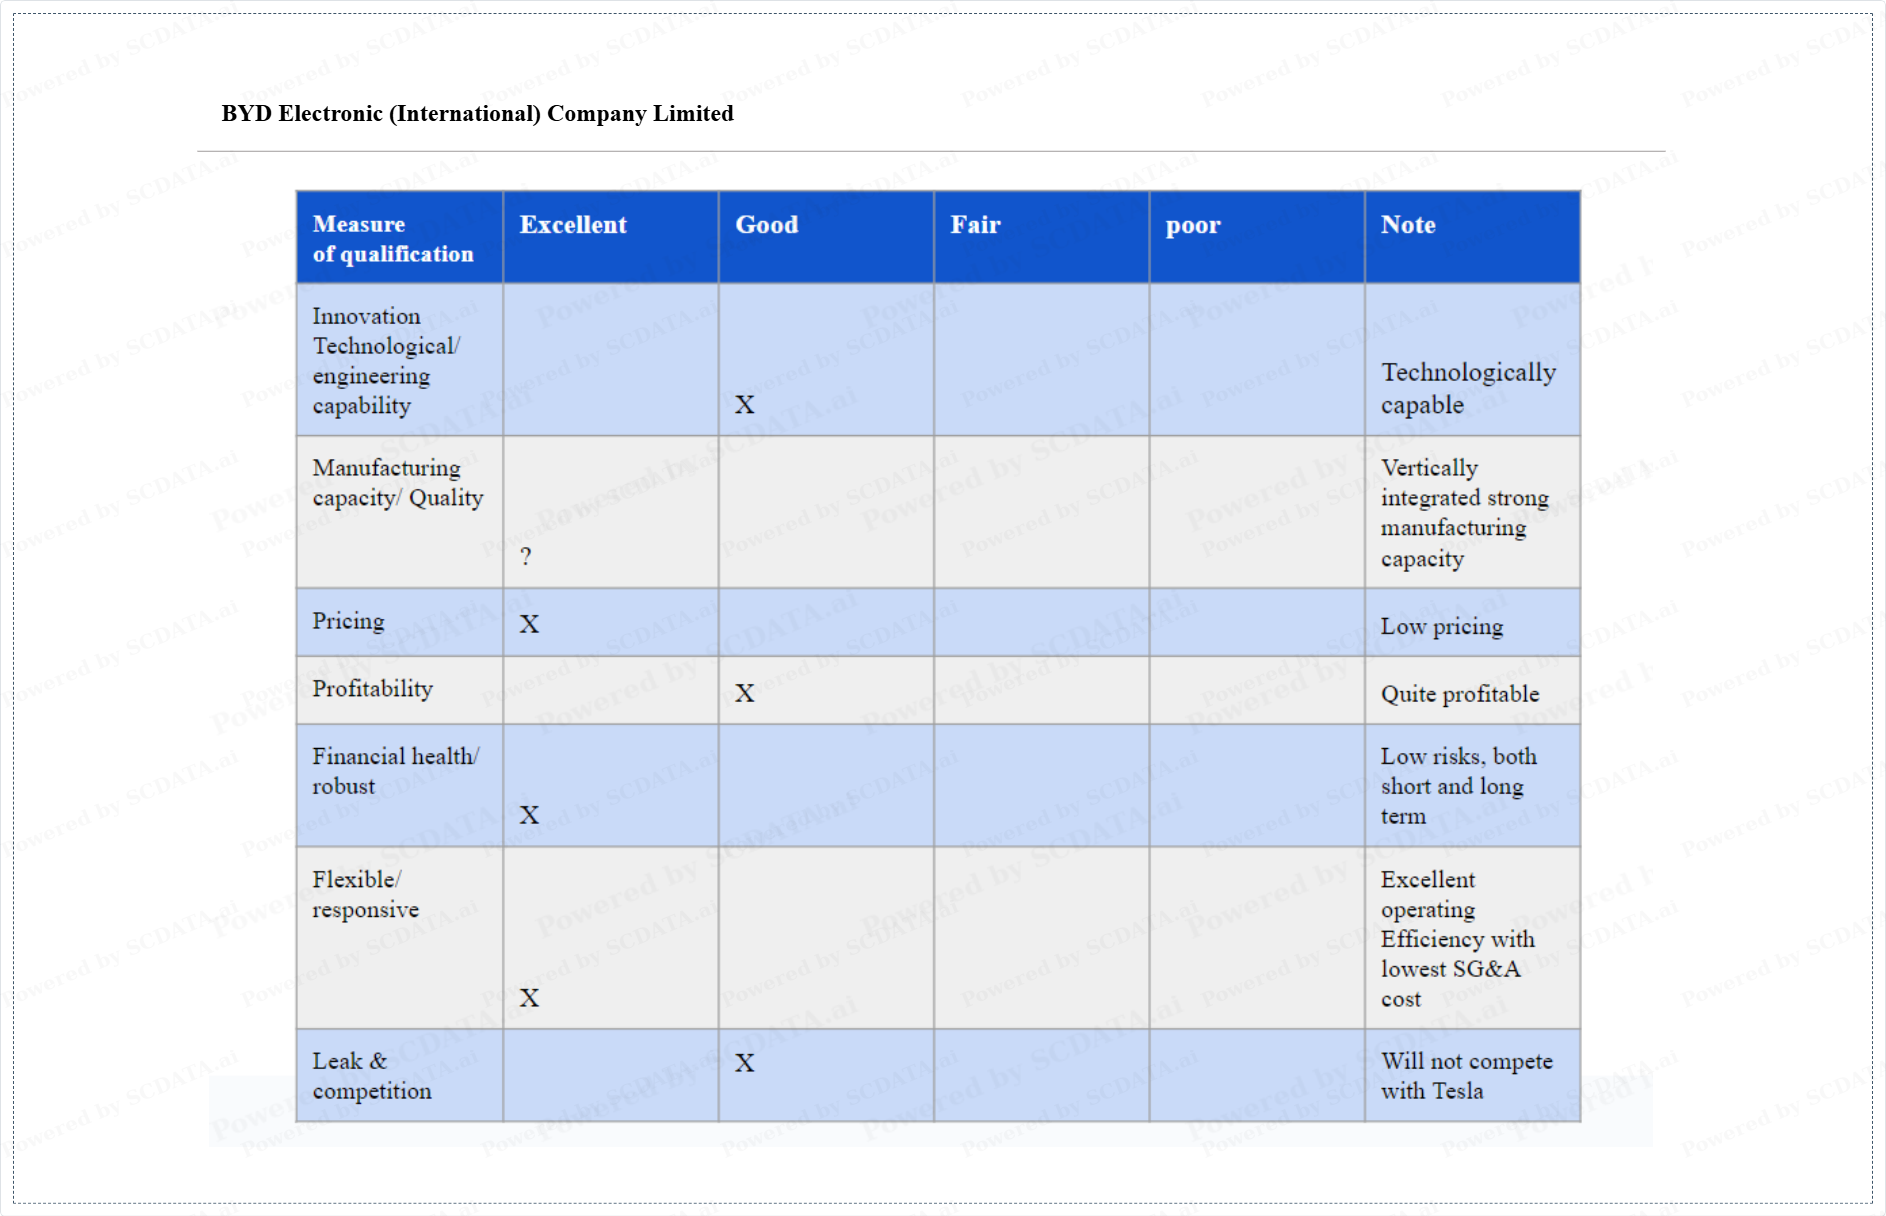Click the X in the Innovation row
This screenshot has height=1216, width=1886.
coord(744,405)
